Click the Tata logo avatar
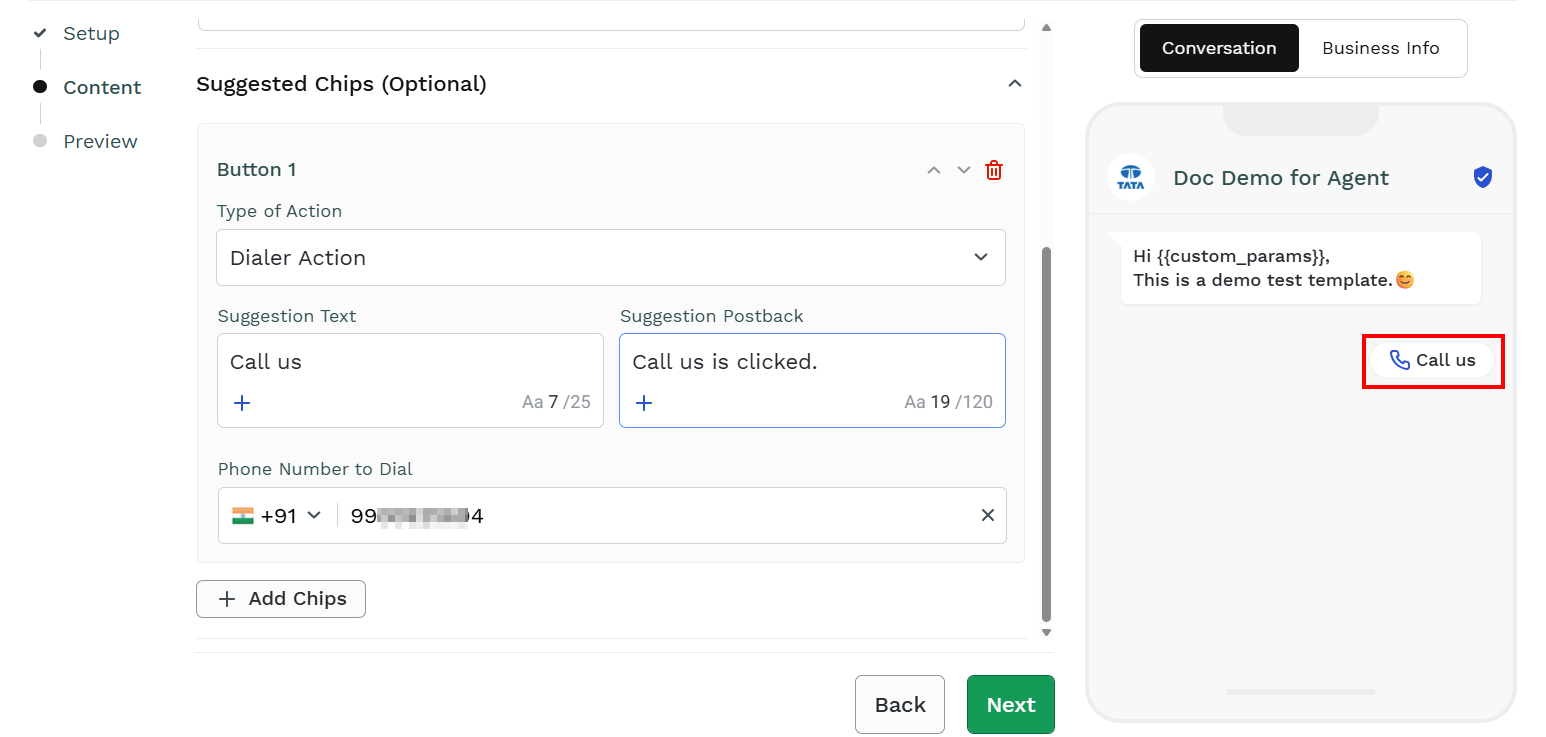This screenshot has height=737, width=1546. point(1131,177)
